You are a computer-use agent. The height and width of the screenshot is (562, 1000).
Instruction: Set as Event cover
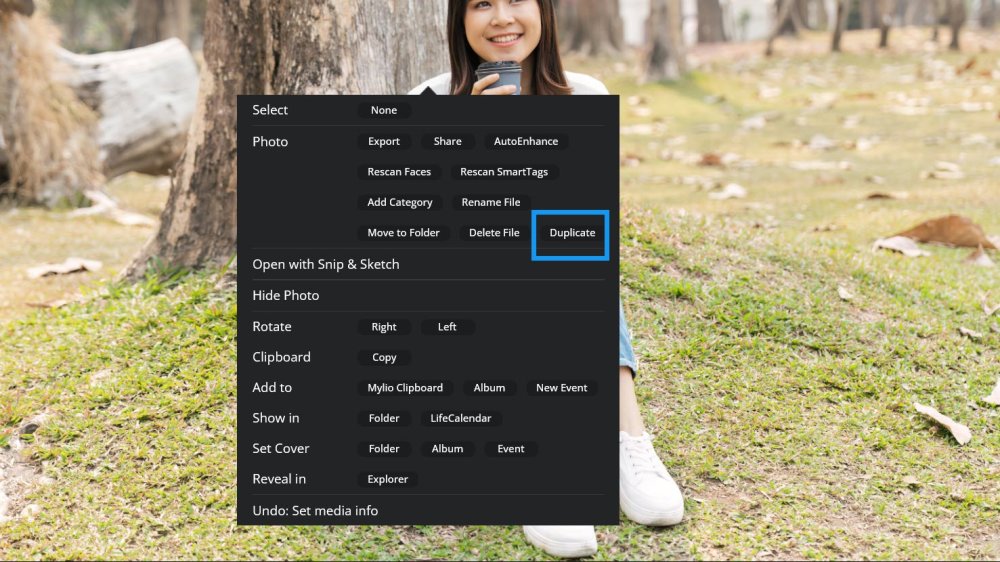pyautogui.click(x=510, y=449)
